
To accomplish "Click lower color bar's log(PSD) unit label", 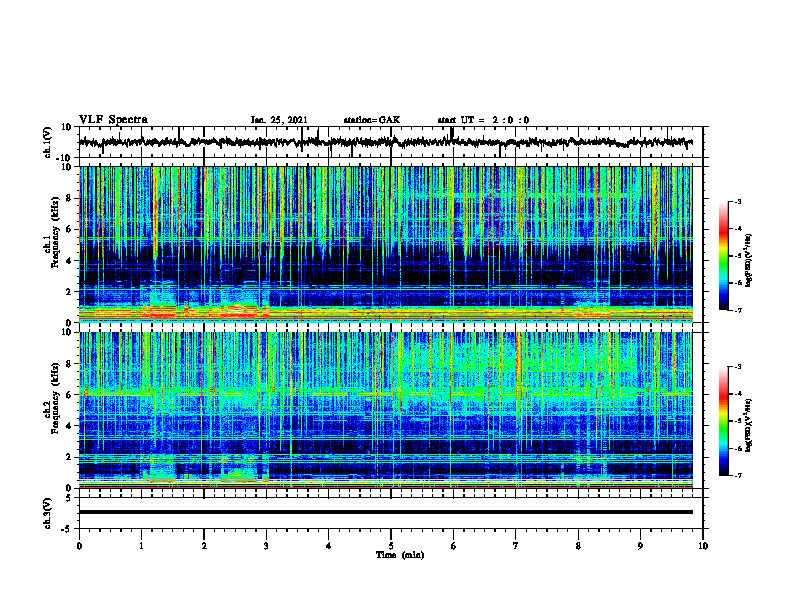I will pos(749,425).
